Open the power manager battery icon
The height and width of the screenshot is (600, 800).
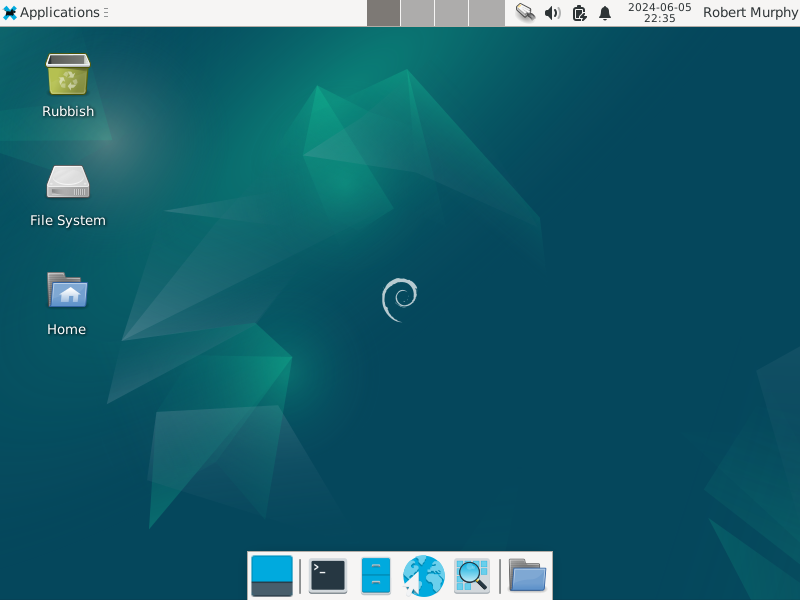click(579, 13)
